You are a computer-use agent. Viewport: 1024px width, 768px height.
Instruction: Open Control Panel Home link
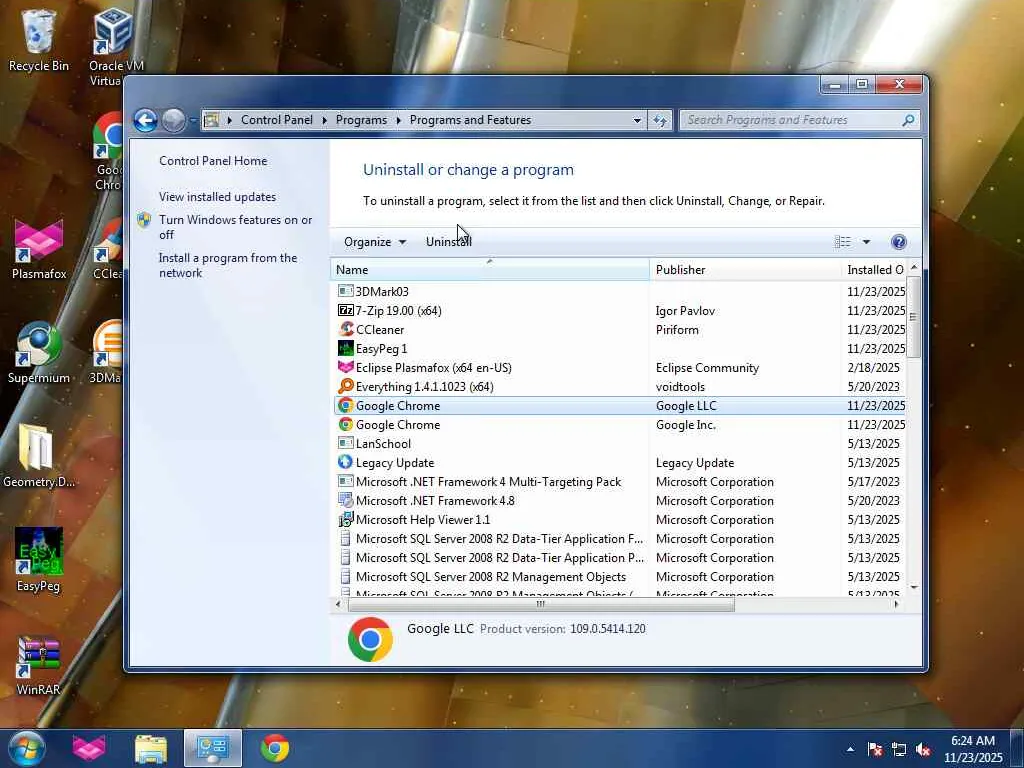(213, 161)
